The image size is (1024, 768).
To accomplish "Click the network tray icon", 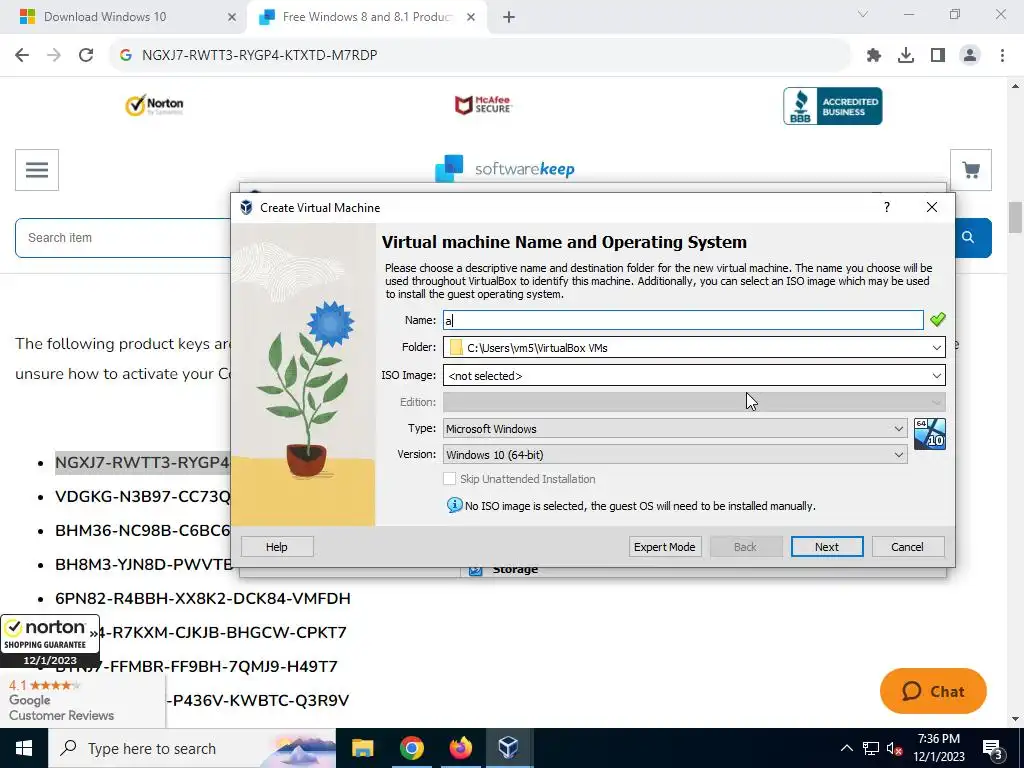I will point(871,748).
